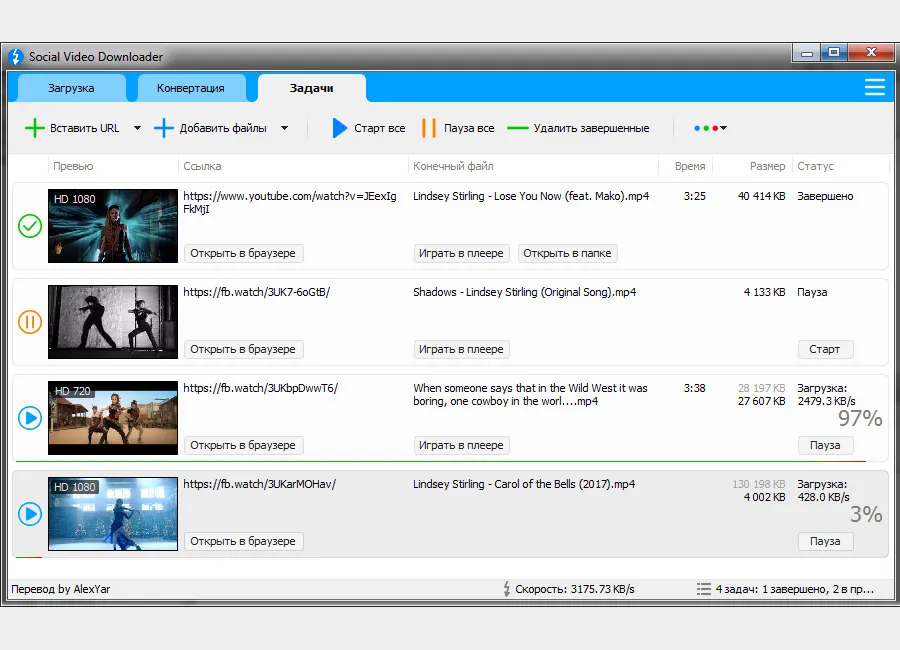Click the Ссылка column header
Image resolution: width=900 pixels, height=650 pixels.
202,166
